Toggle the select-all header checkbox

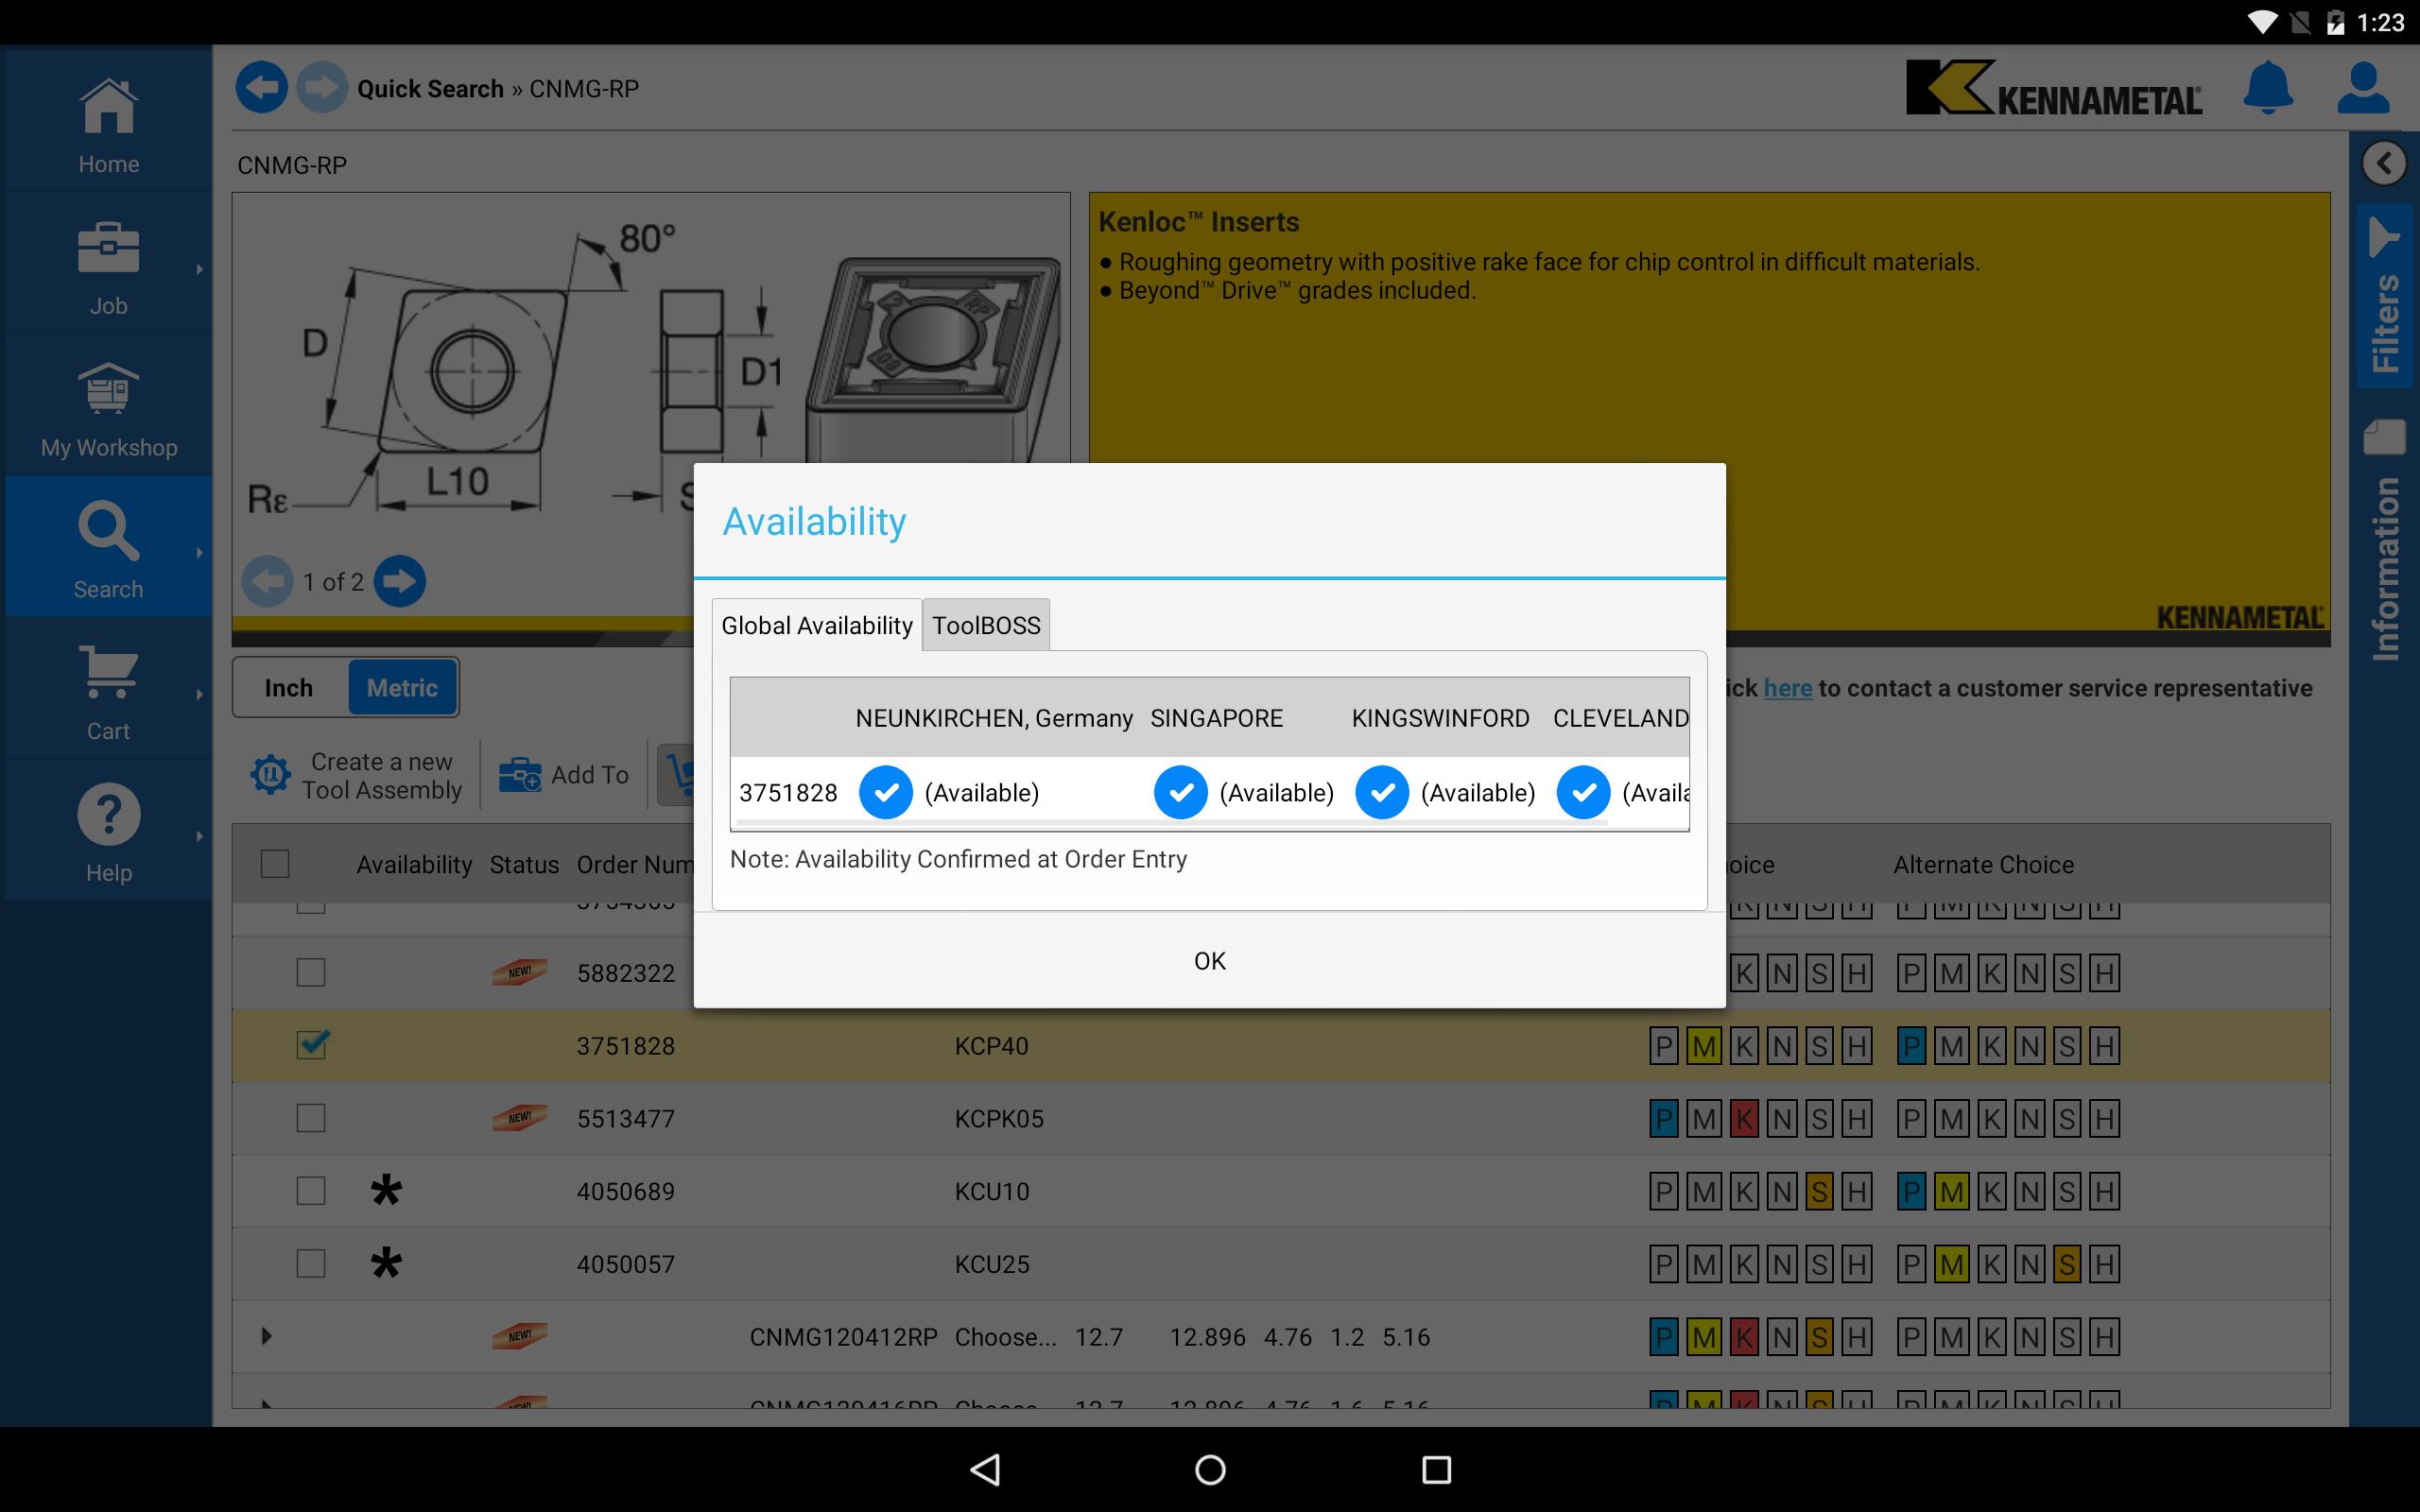[x=275, y=864]
